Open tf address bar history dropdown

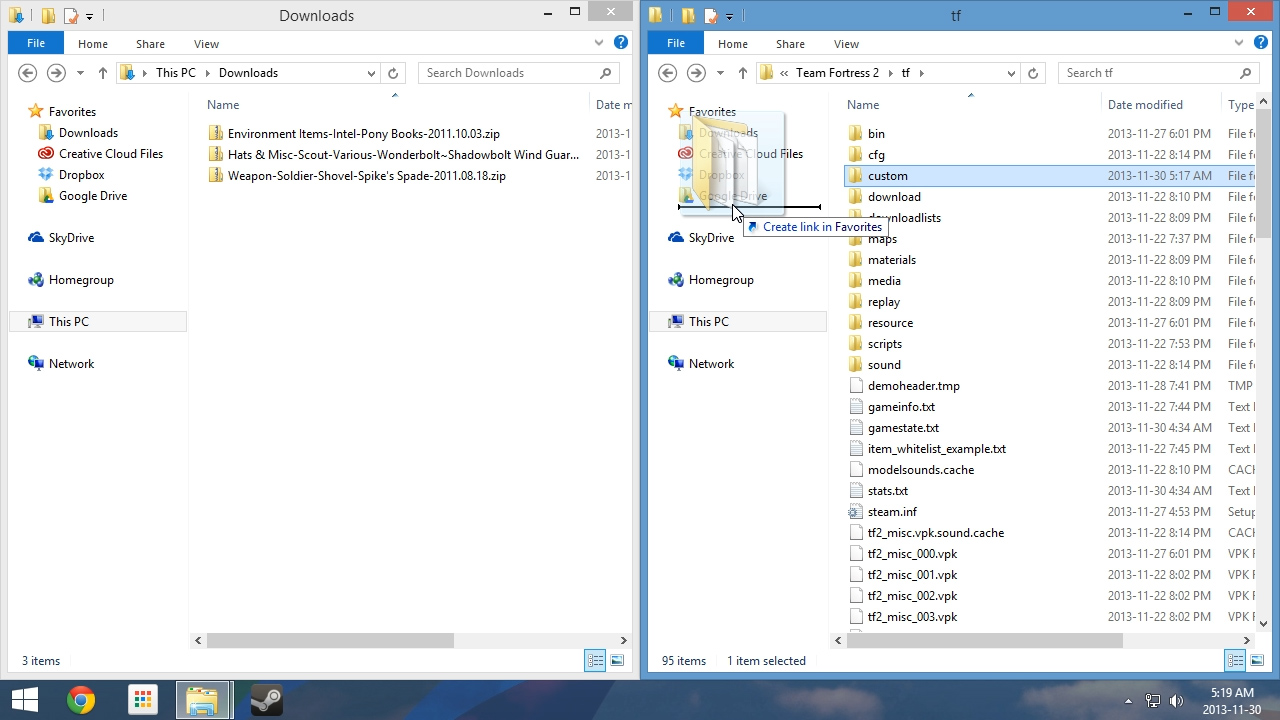coord(1011,73)
